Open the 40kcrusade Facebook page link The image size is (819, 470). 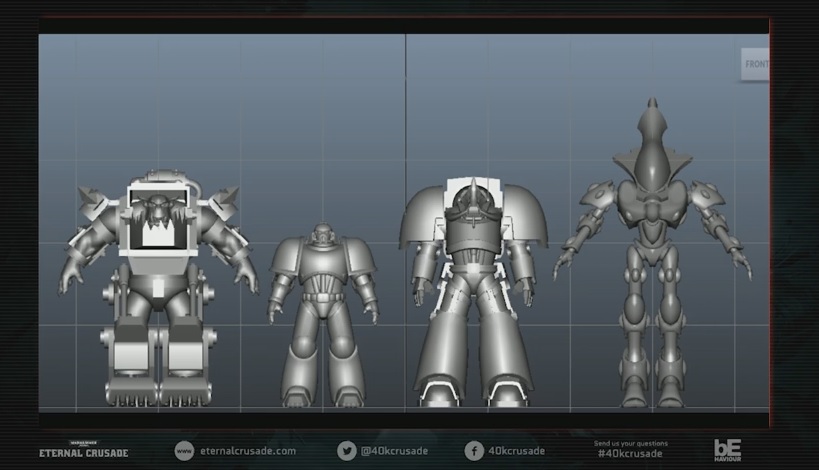tap(517, 451)
